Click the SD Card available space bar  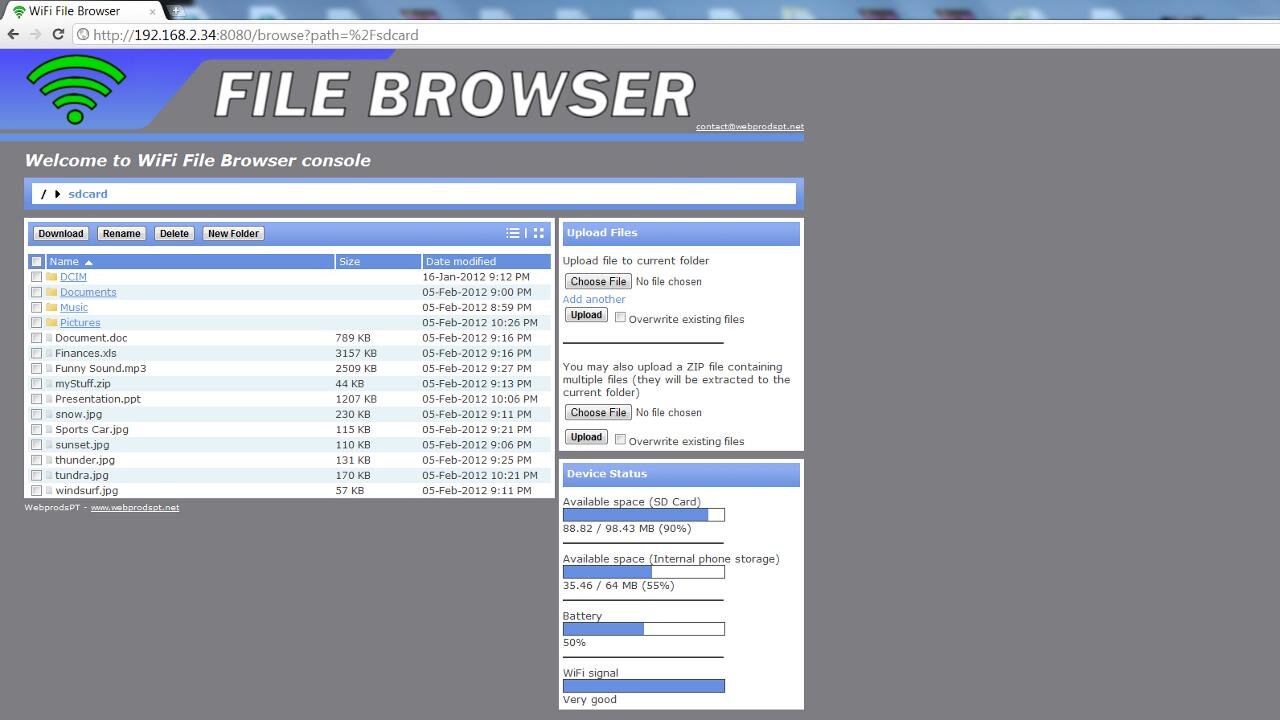[x=643, y=515]
